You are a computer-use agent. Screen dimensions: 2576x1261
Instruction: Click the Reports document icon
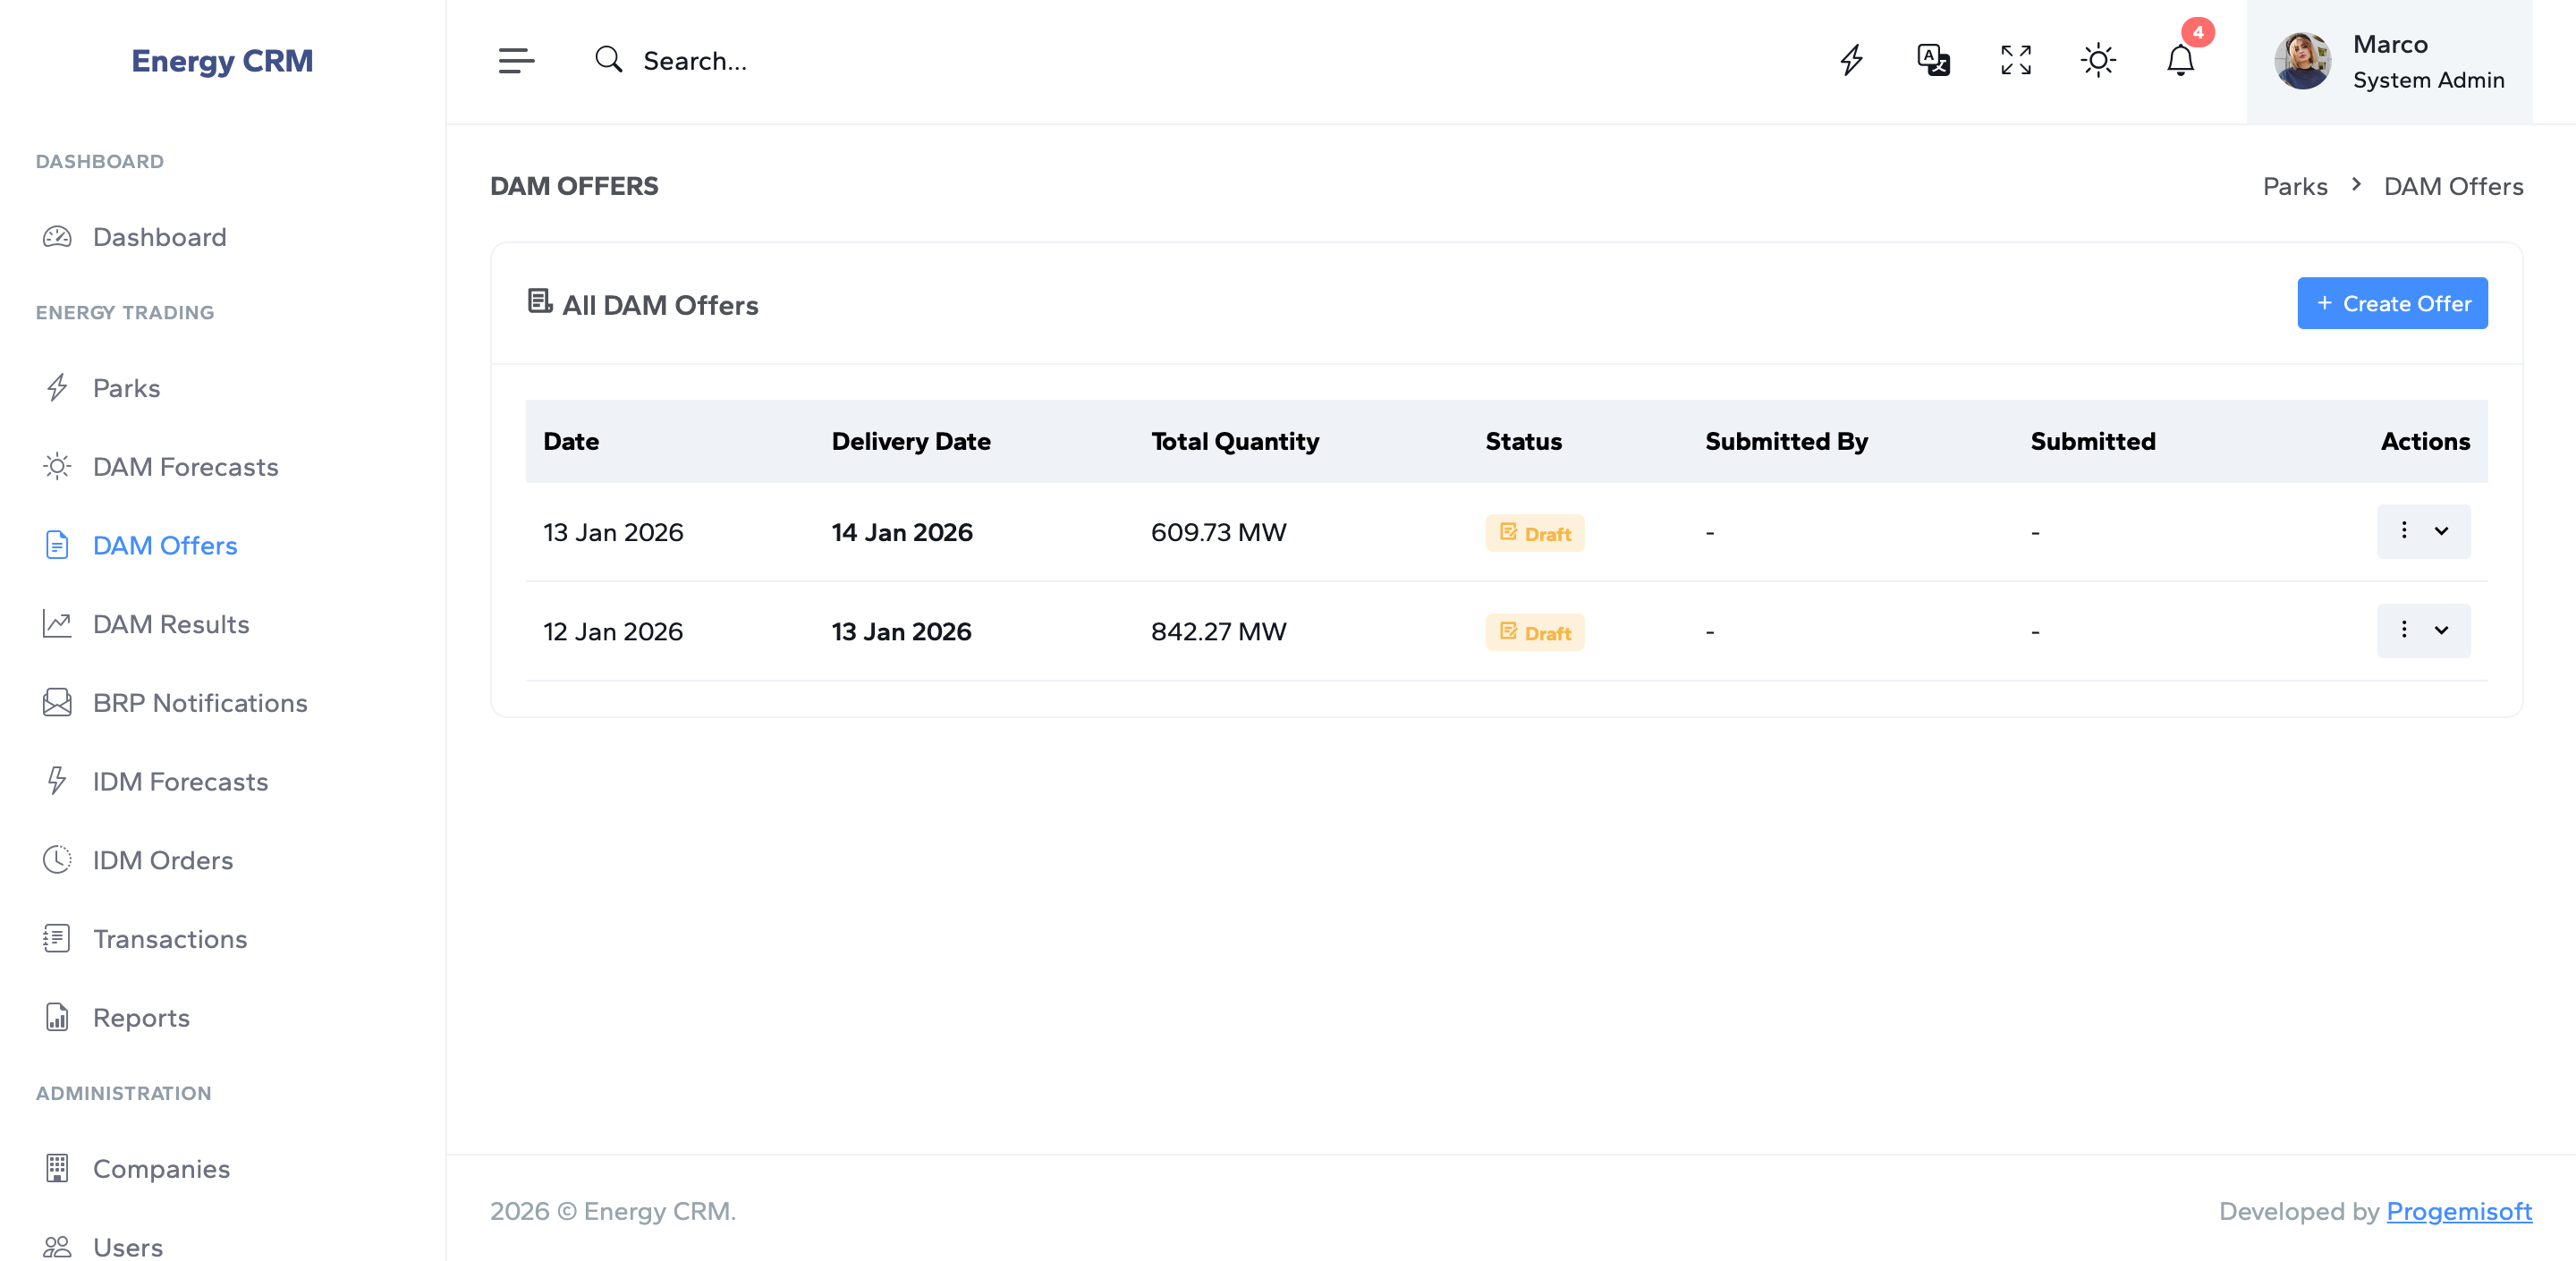click(57, 1017)
